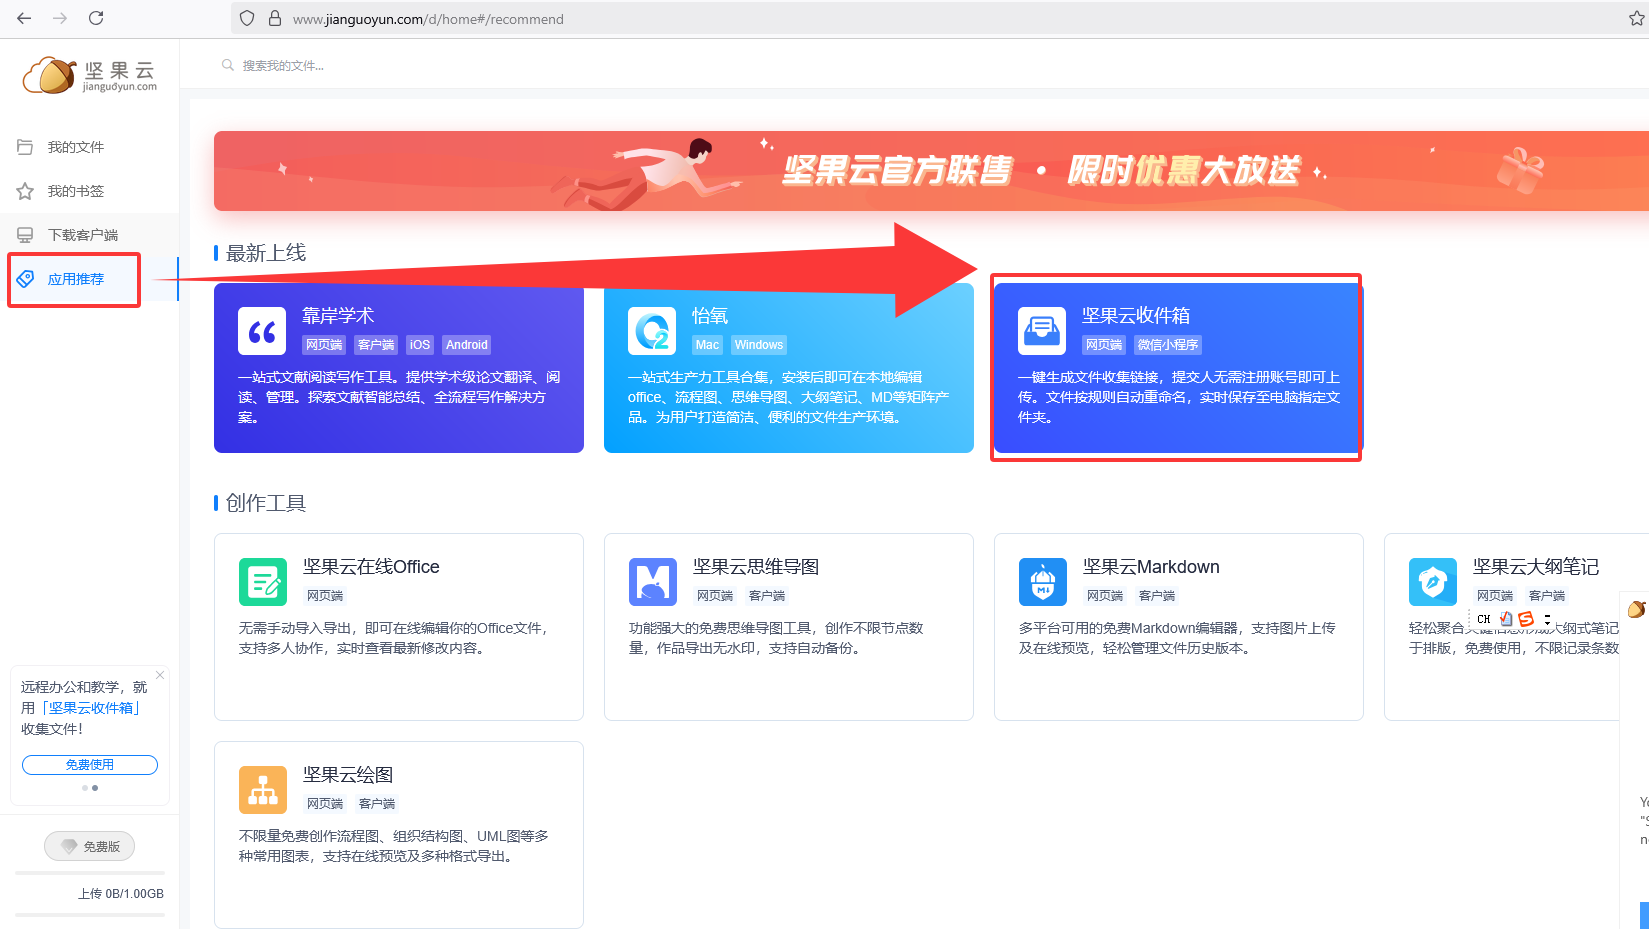The image size is (1649, 929).
Task: Click the Mac tag on 怡氧
Action: [x=707, y=345]
